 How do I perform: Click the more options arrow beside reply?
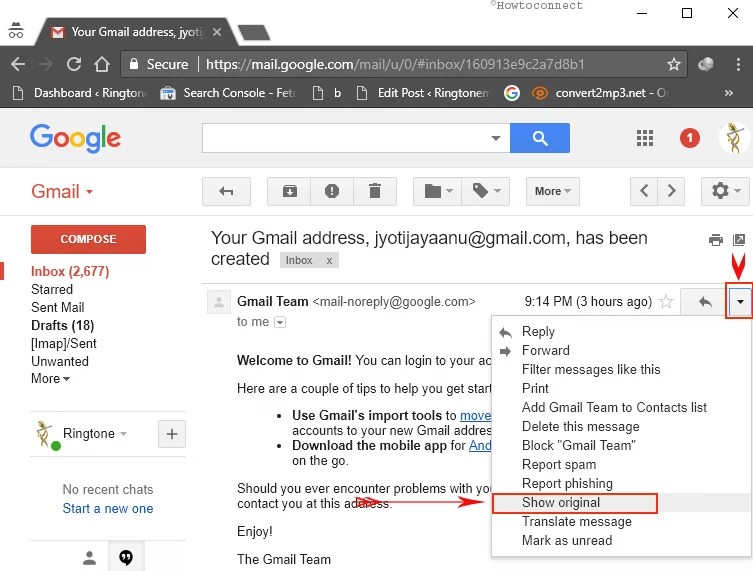click(x=740, y=302)
